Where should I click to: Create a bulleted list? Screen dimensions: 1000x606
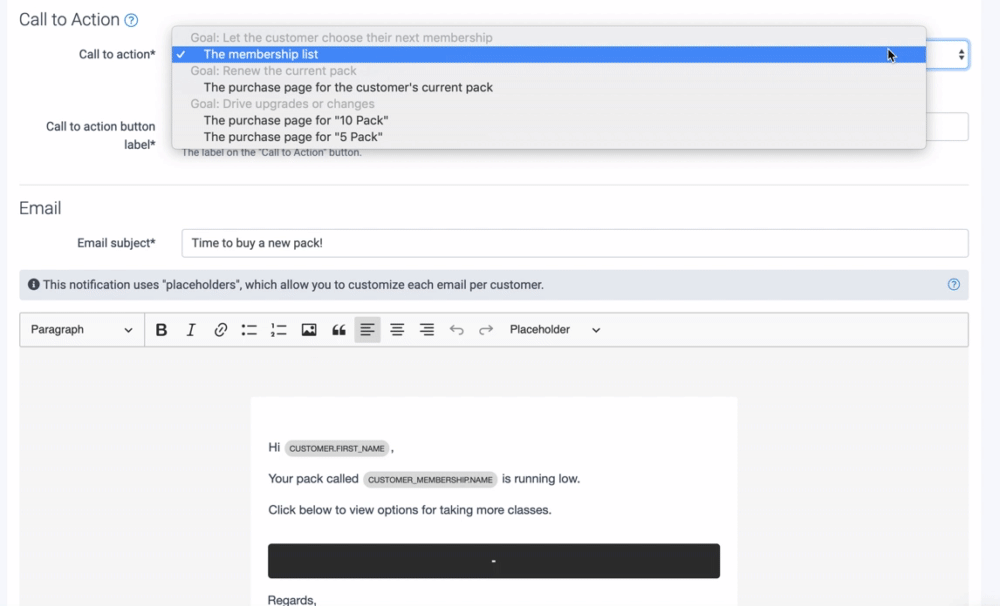click(250, 330)
